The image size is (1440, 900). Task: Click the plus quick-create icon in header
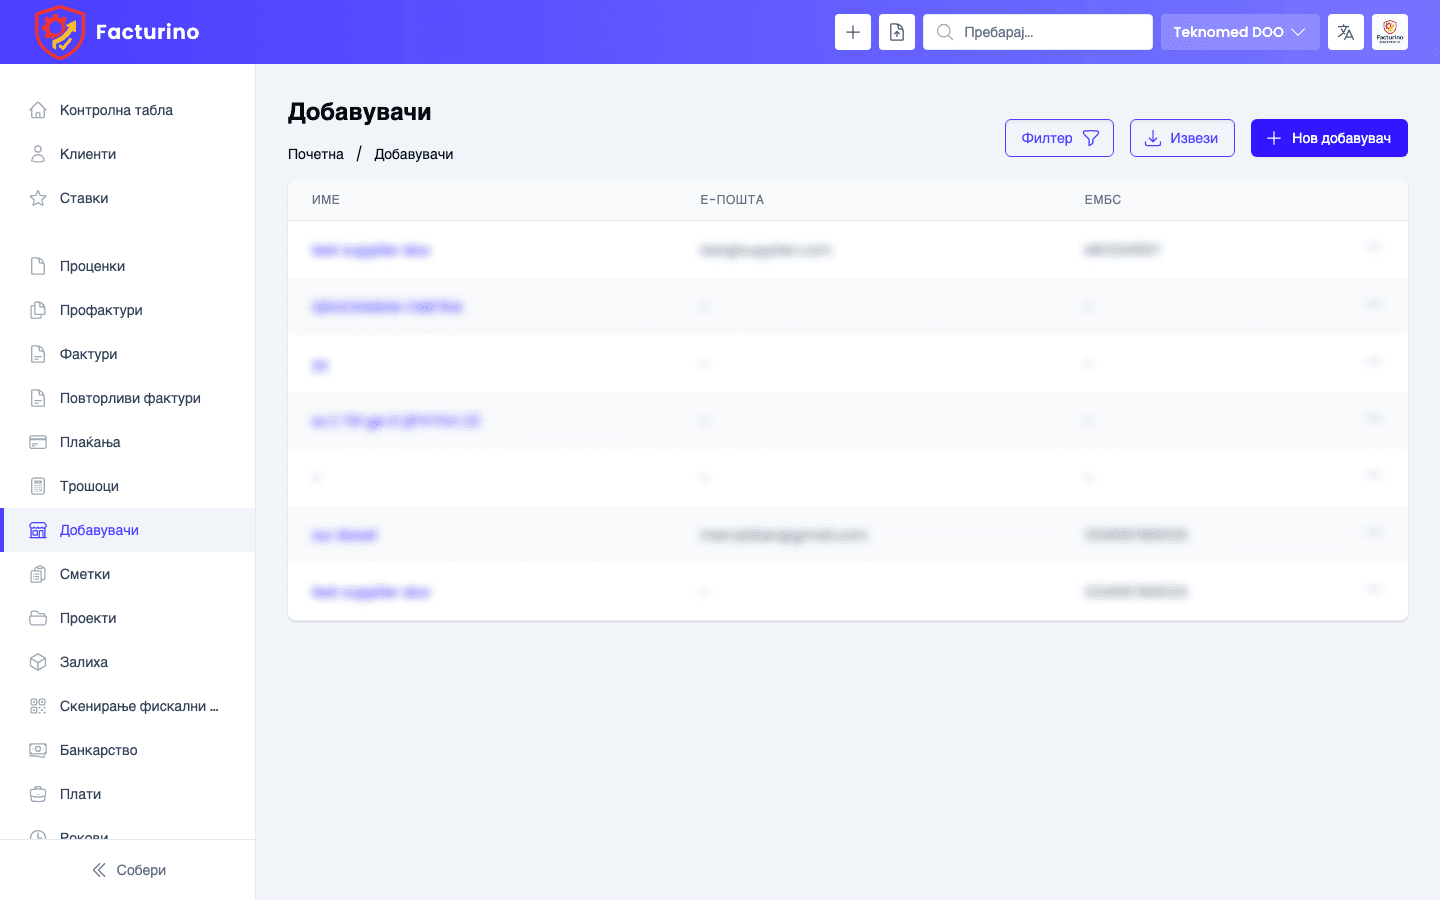click(x=852, y=32)
